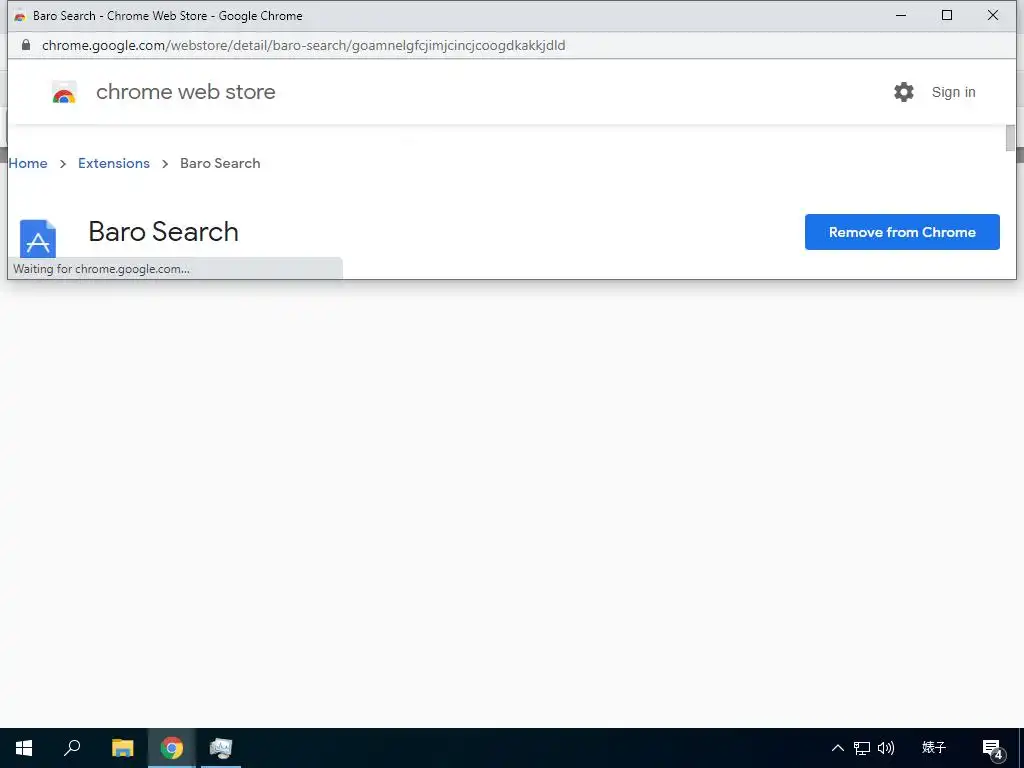This screenshot has height=768, width=1024.
Task: View site info via the lock icon
Action: (x=26, y=45)
